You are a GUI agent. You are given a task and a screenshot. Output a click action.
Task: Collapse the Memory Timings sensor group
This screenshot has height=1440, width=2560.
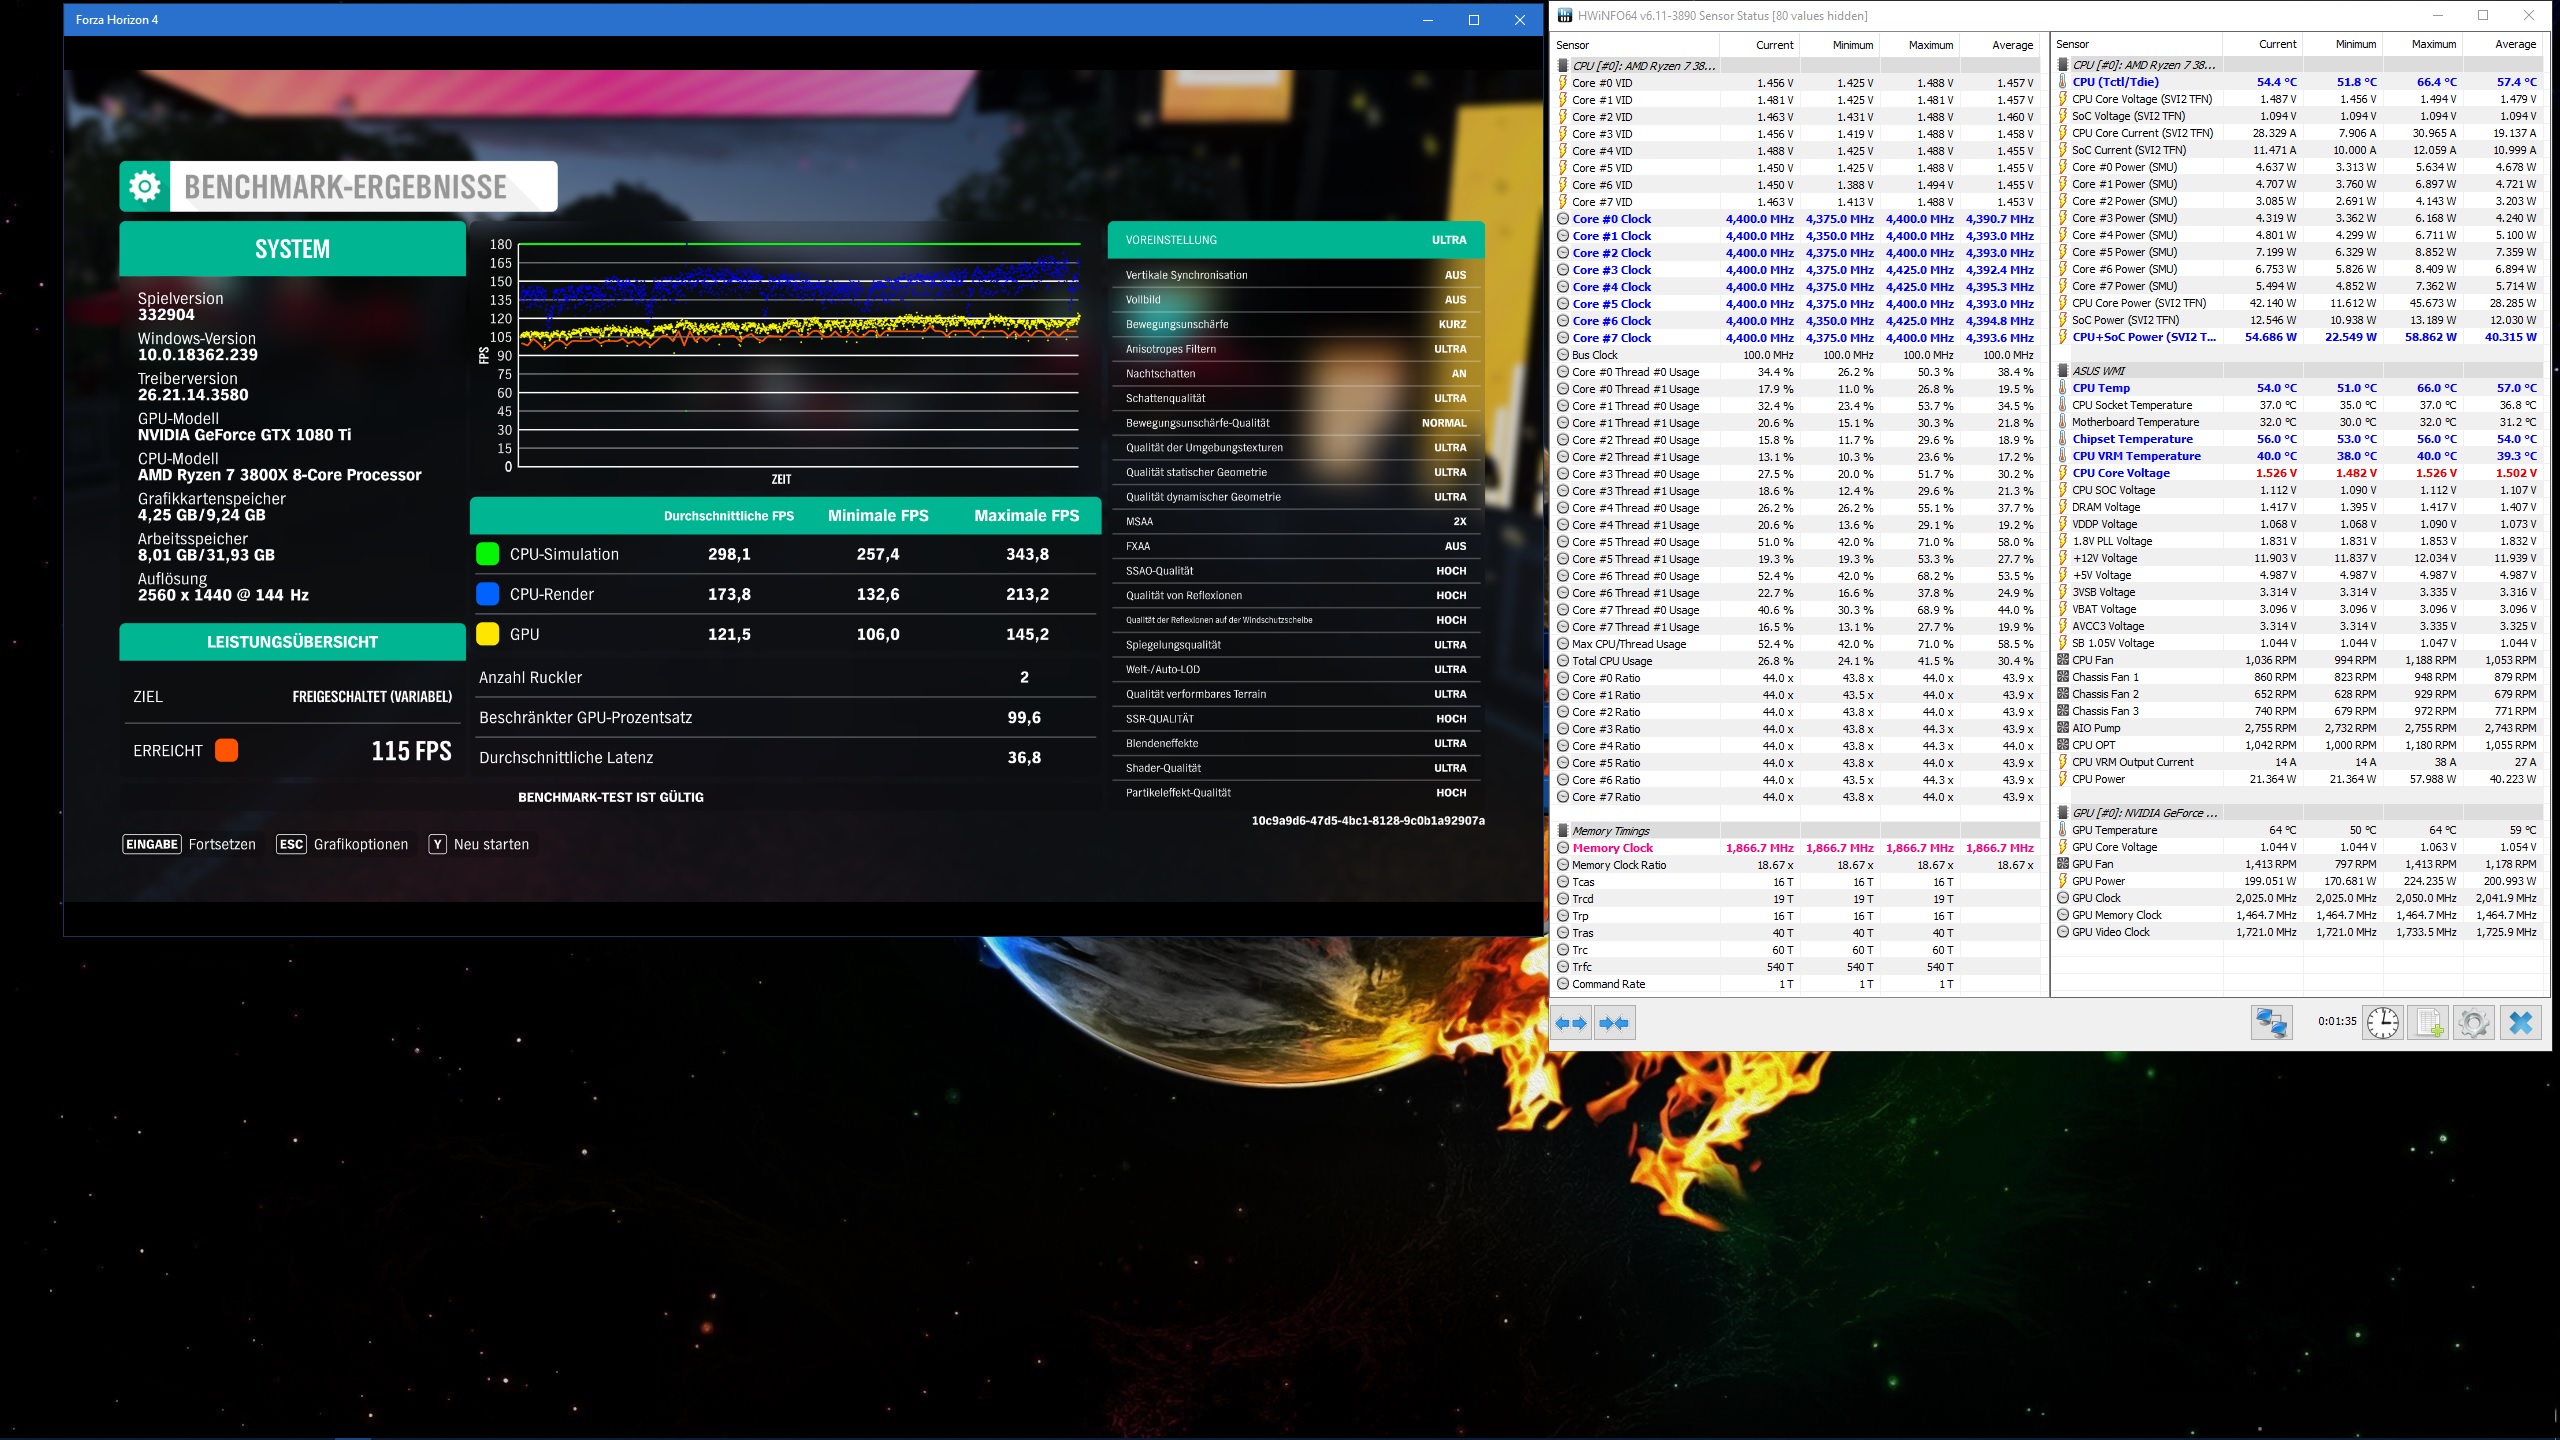1610,831
